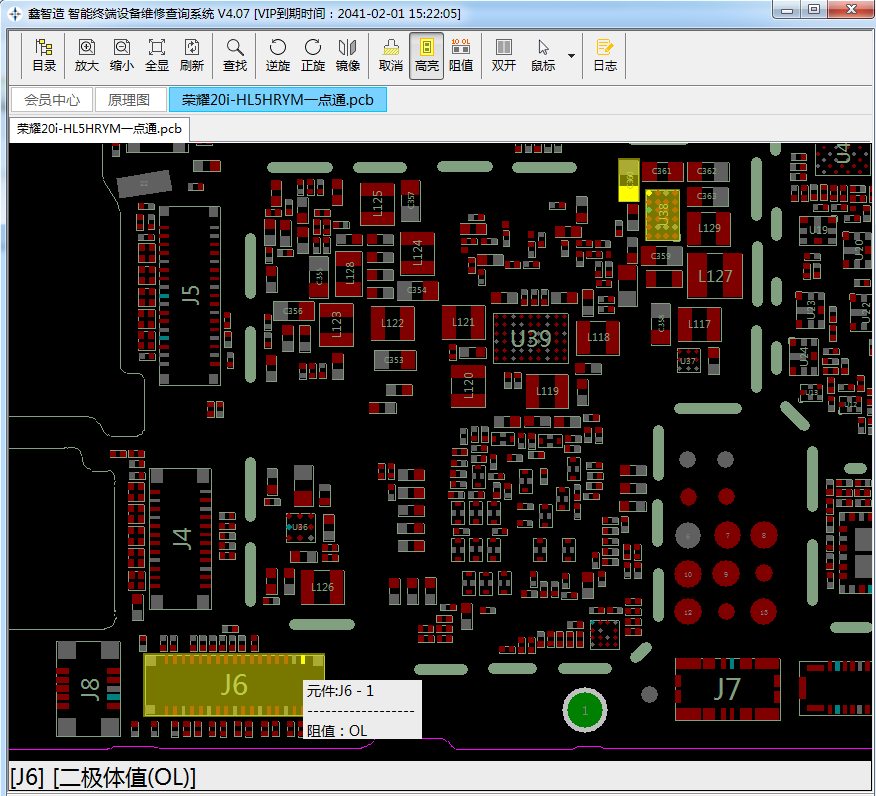
Task: Click chip U36 on the board
Action: point(301,527)
